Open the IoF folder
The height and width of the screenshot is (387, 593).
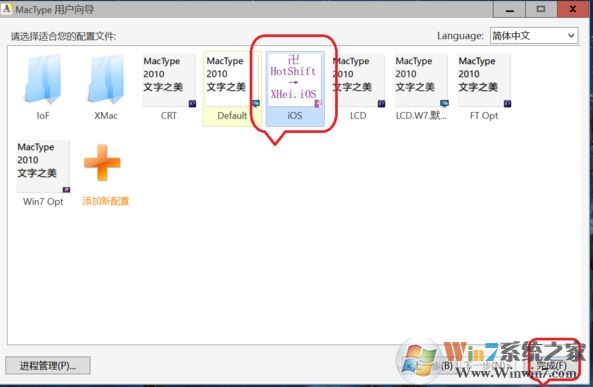43,87
